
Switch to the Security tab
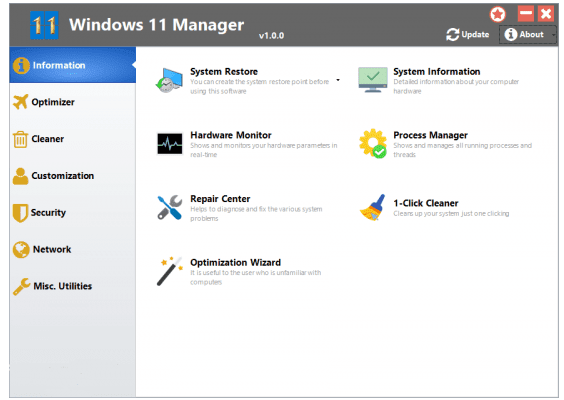coord(73,213)
